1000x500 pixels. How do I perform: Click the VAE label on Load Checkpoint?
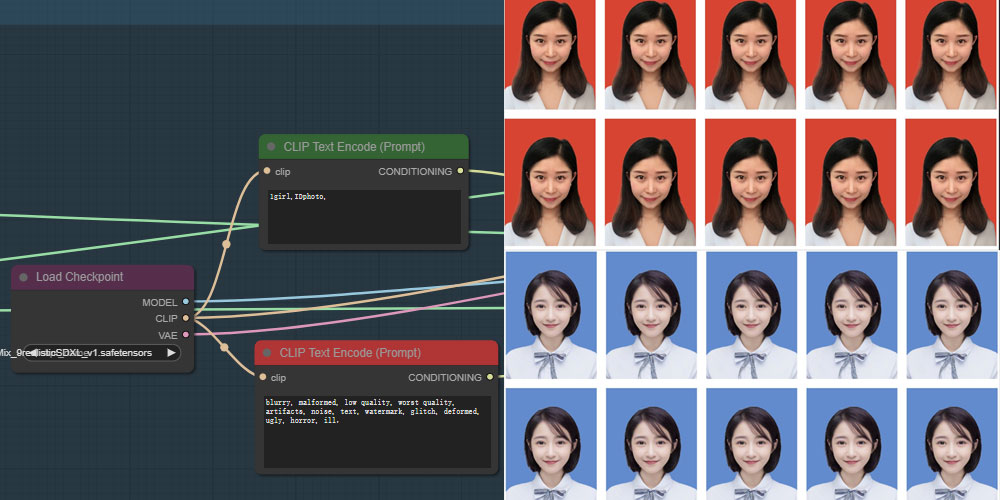(x=168, y=335)
